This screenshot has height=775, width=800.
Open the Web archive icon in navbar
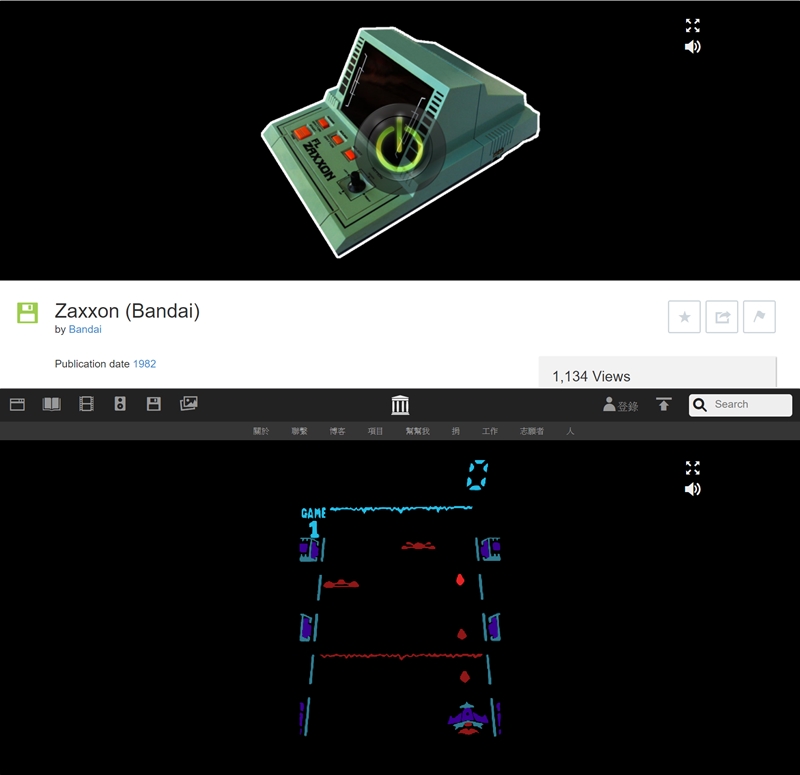click(x=17, y=405)
